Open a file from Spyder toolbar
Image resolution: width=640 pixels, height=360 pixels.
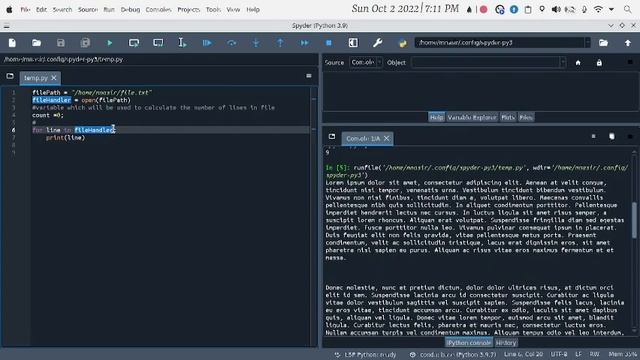36,43
